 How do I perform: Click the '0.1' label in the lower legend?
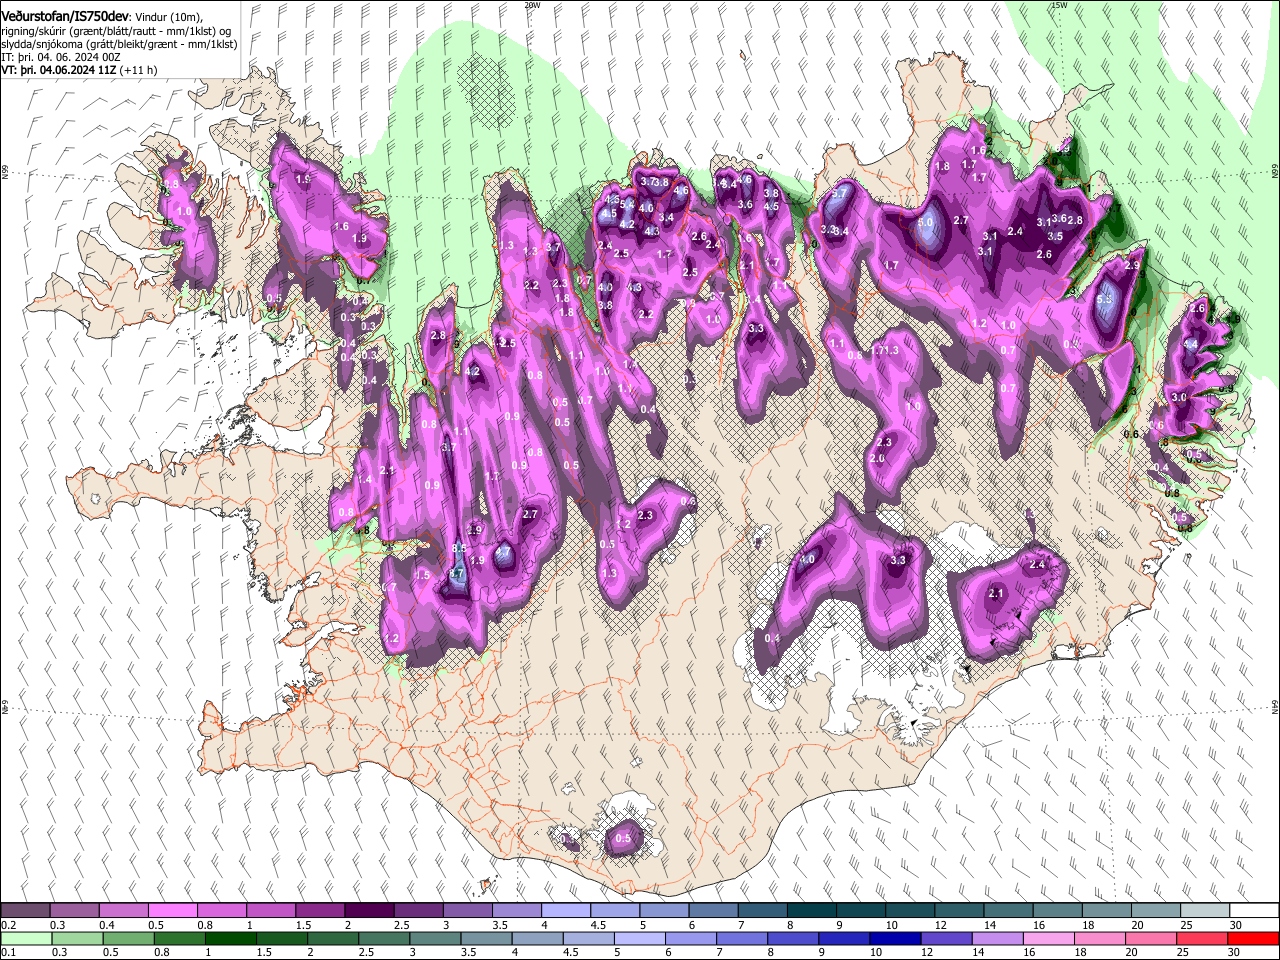(7, 952)
